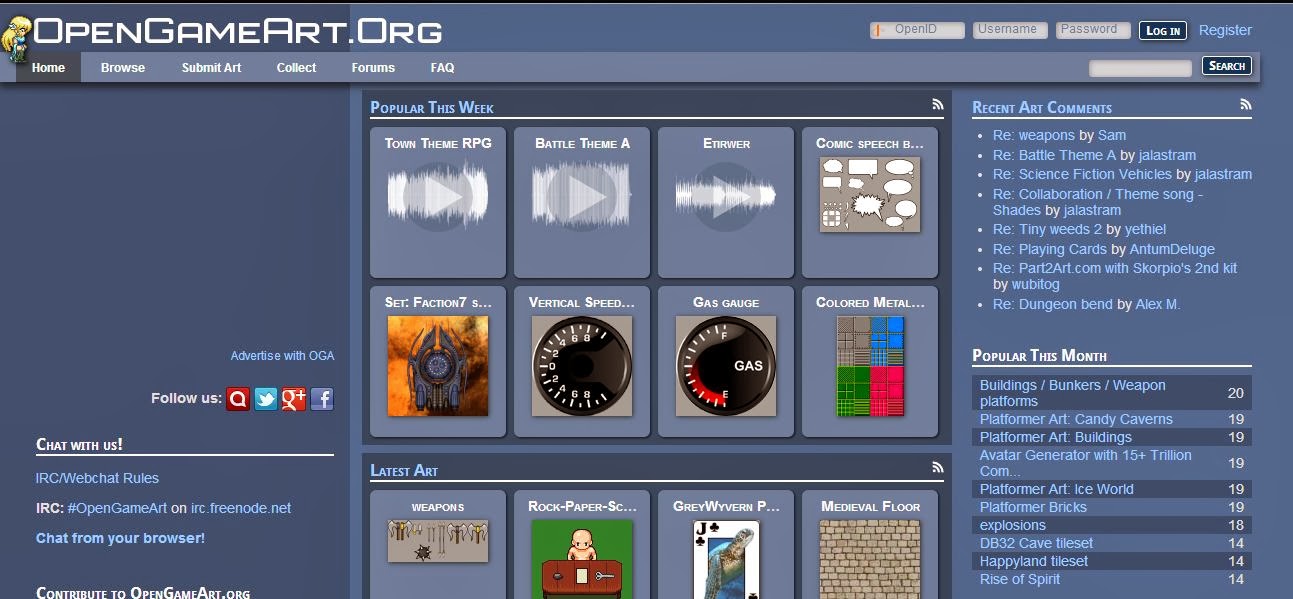This screenshot has width=1293, height=599.
Task: Open the Re: Dungeon bend comment
Action: coord(1053,304)
